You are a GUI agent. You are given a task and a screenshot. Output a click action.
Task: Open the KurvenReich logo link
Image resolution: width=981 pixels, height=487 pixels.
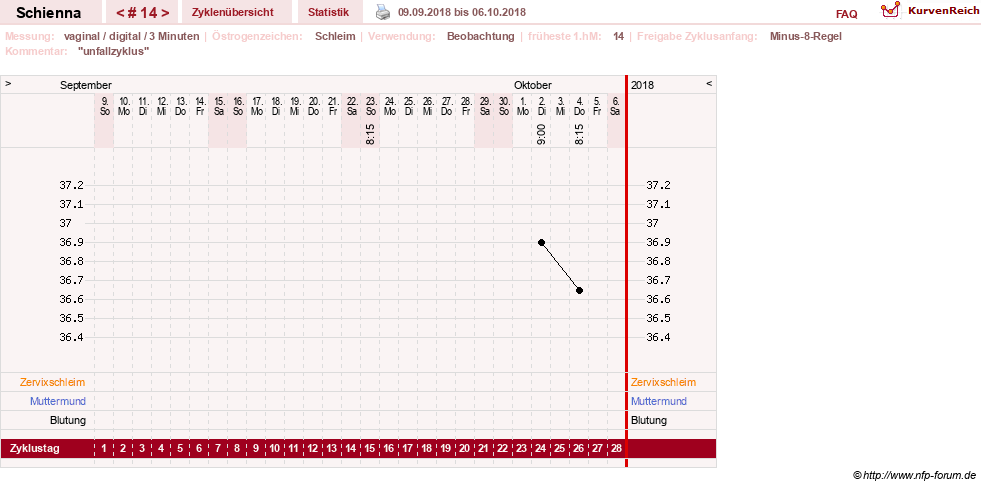pos(930,11)
